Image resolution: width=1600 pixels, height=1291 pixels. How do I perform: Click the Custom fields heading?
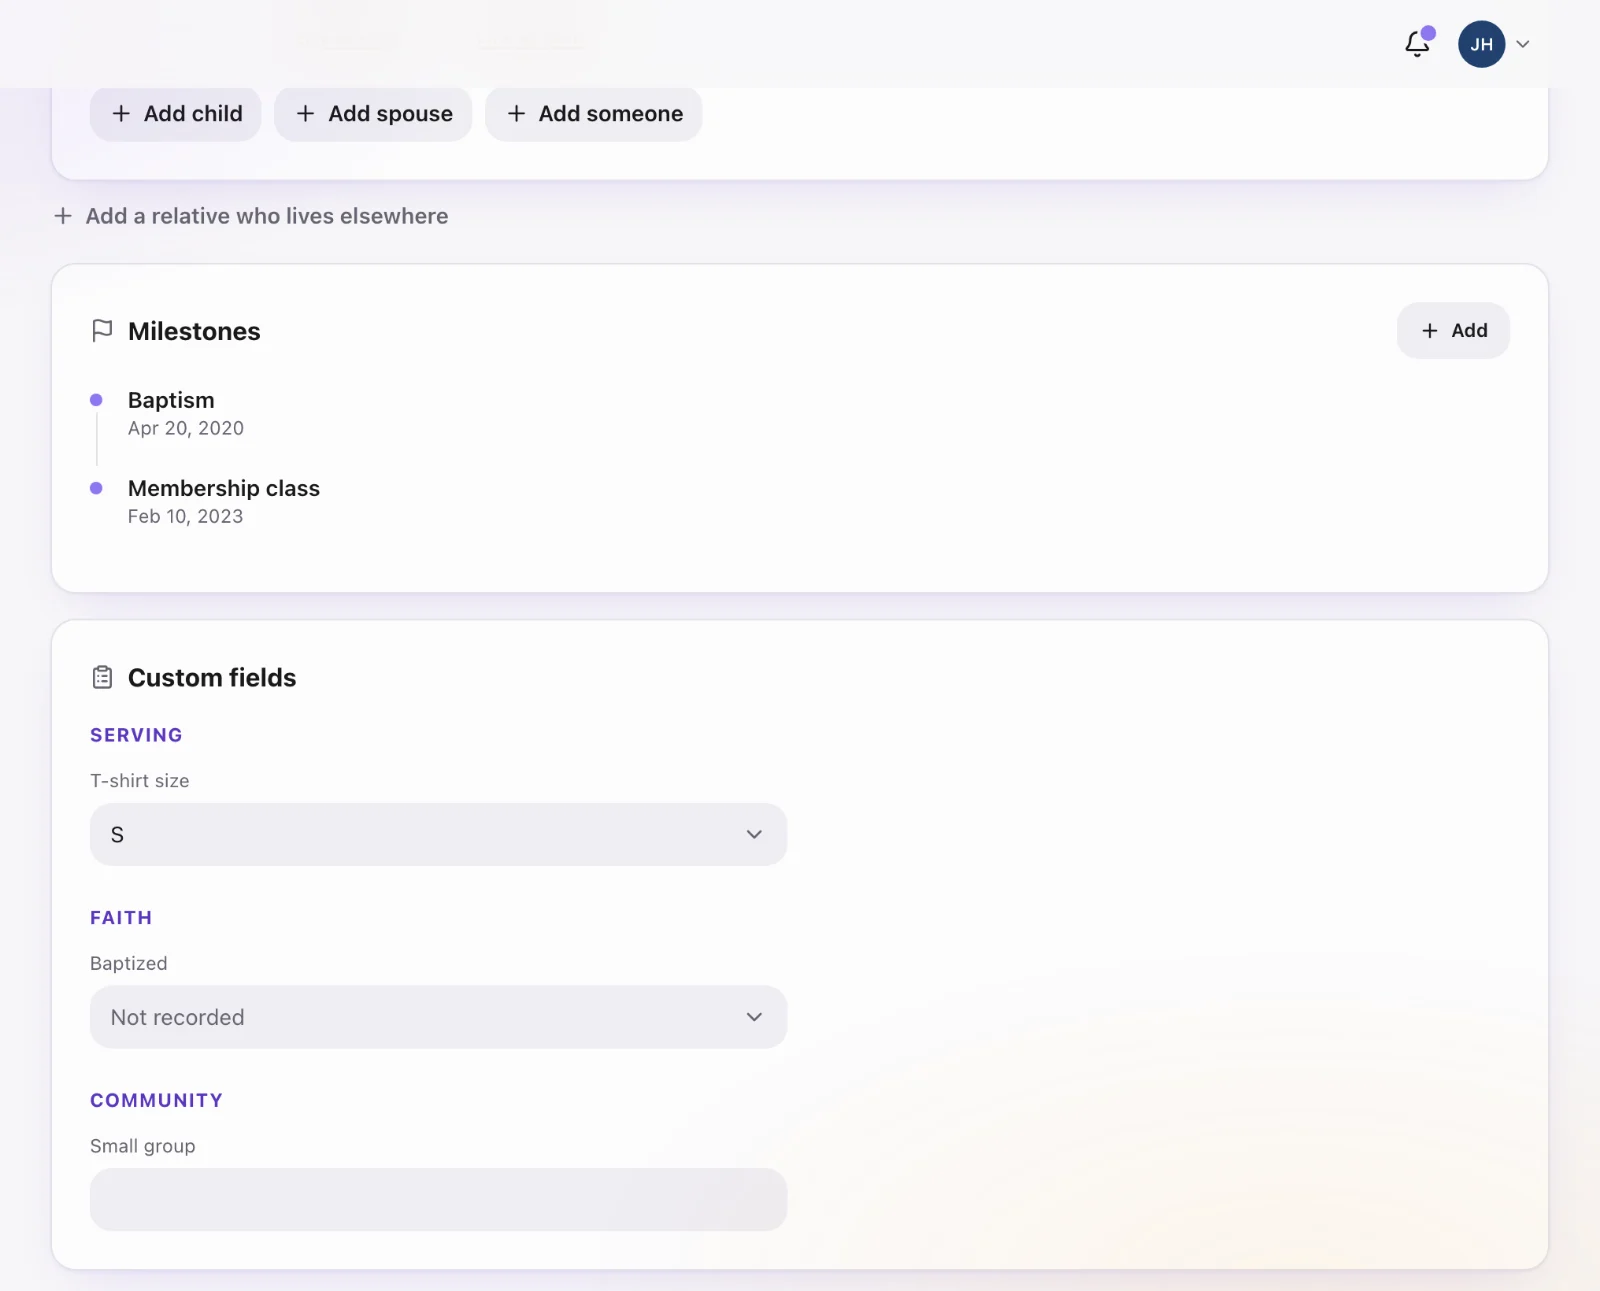pyautogui.click(x=212, y=678)
